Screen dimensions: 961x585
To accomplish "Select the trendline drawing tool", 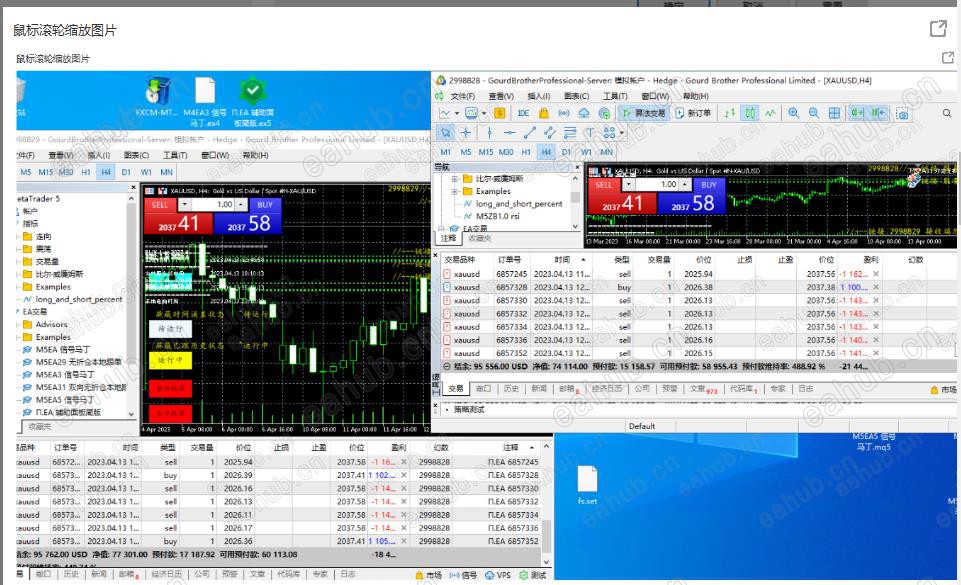I will 530,132.
